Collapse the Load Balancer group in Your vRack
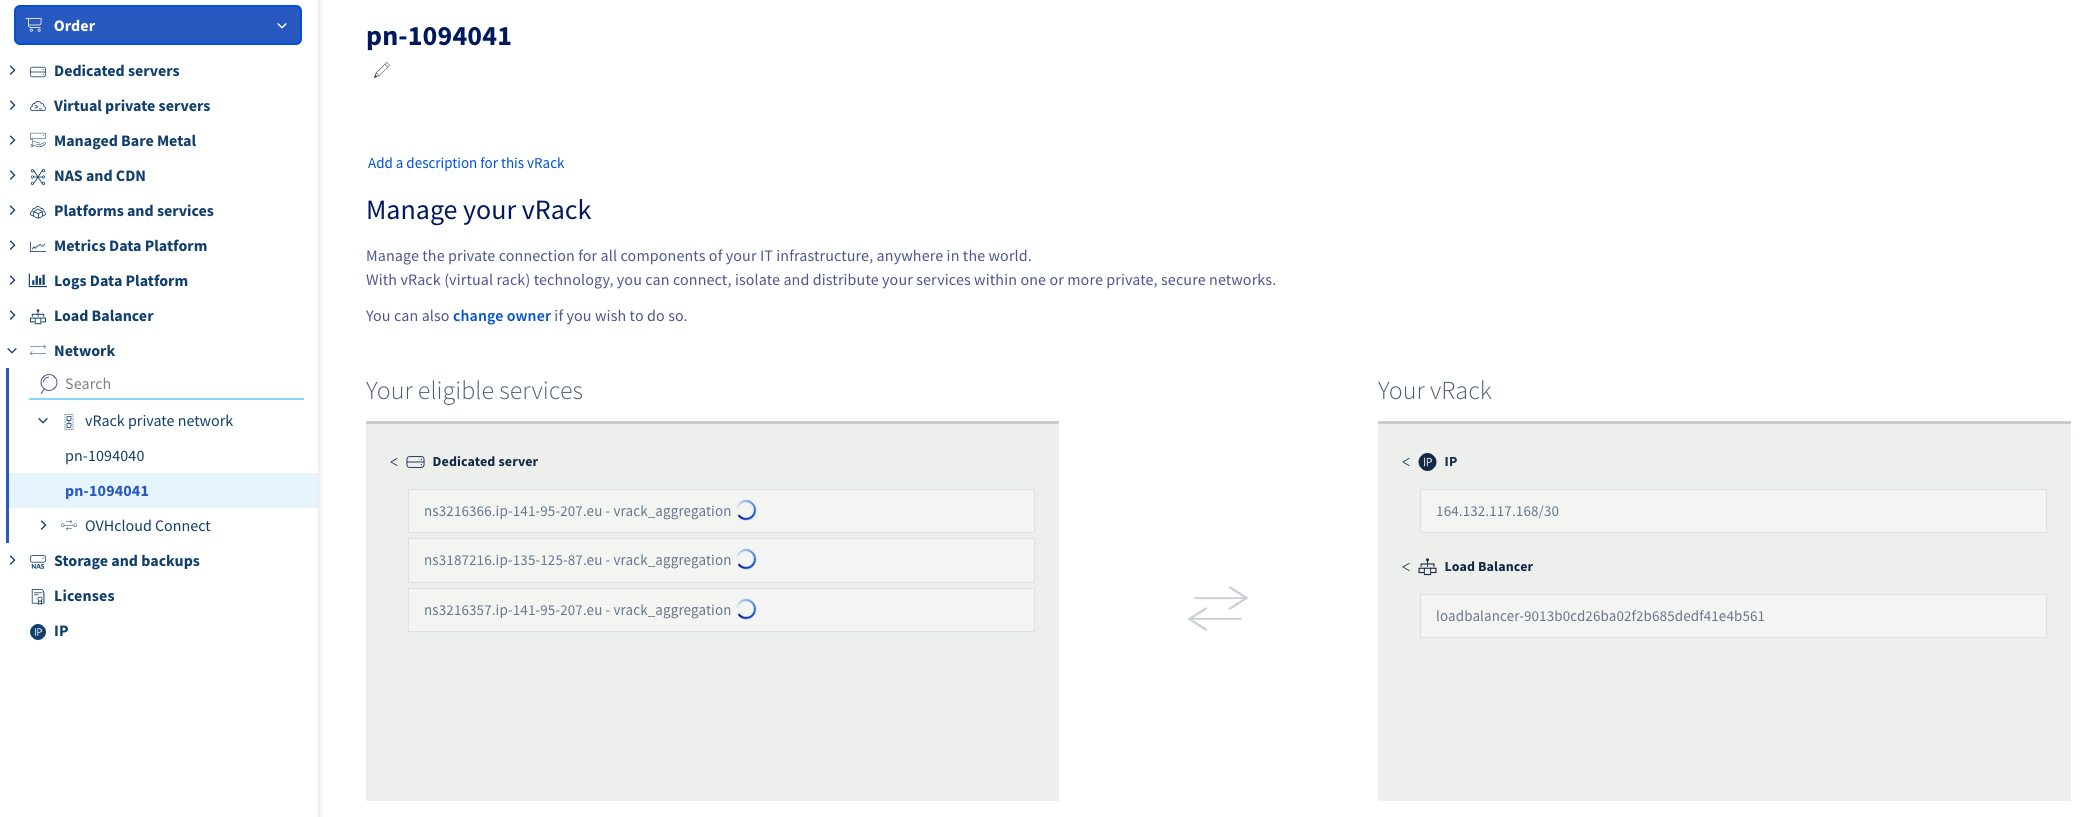Viewport: 2088px width, 817px height. (x=1406, y=567)
